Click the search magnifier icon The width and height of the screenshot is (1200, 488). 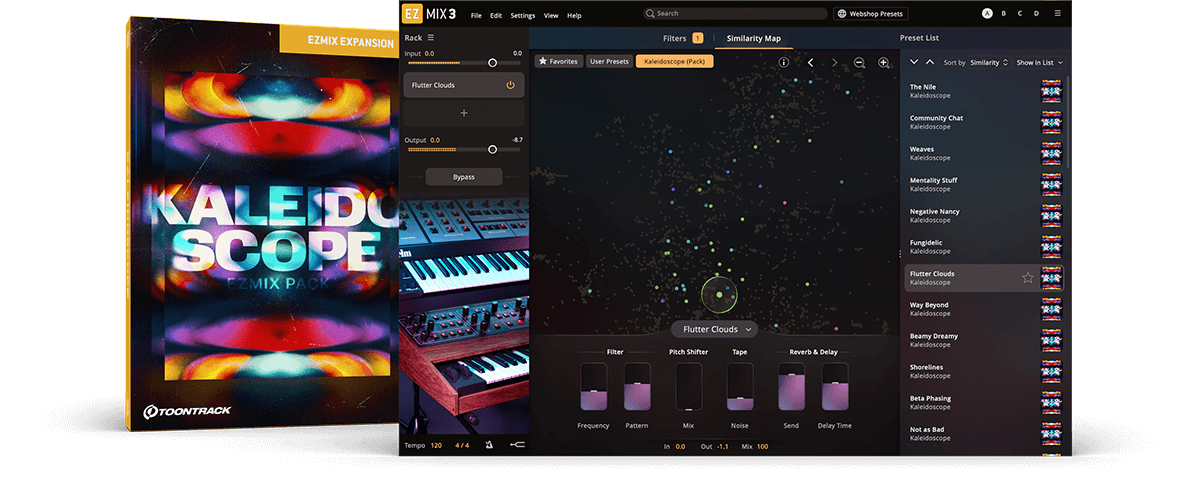click(651, 14)
